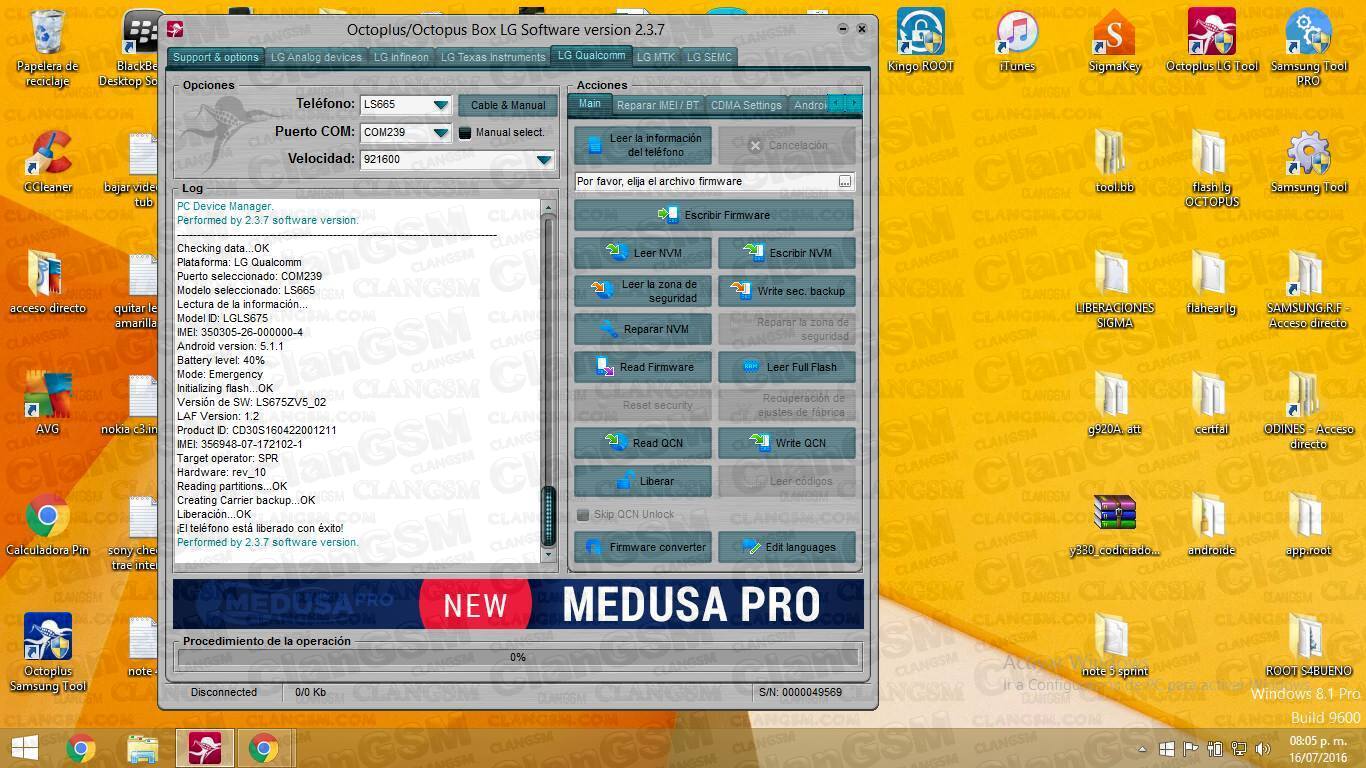Open Kingo ROOT desktop shortcut
Viewport: 1366px width, 768px height.
(920, 40)
